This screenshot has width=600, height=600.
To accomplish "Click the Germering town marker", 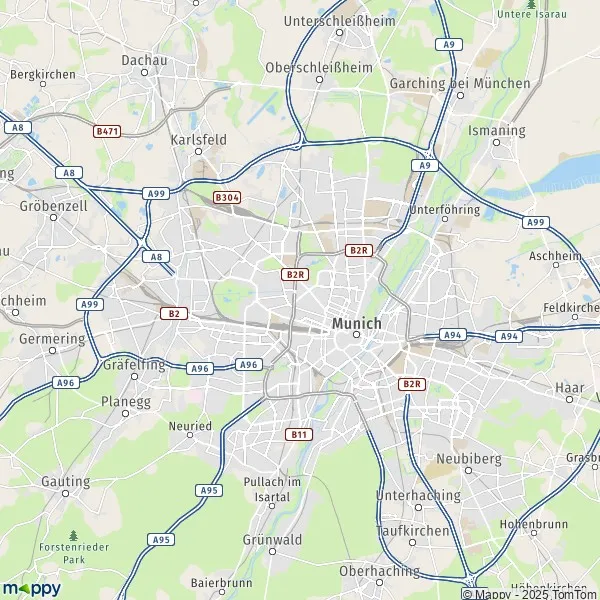I will click(52, 351).
